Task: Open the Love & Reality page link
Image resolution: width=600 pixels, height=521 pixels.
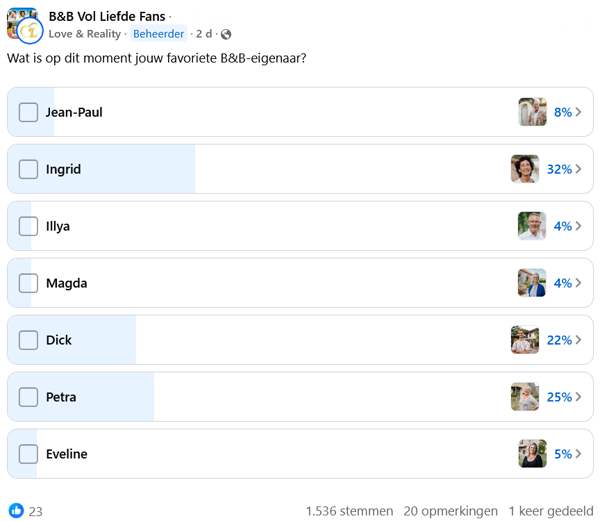Action: click(84, 34)
